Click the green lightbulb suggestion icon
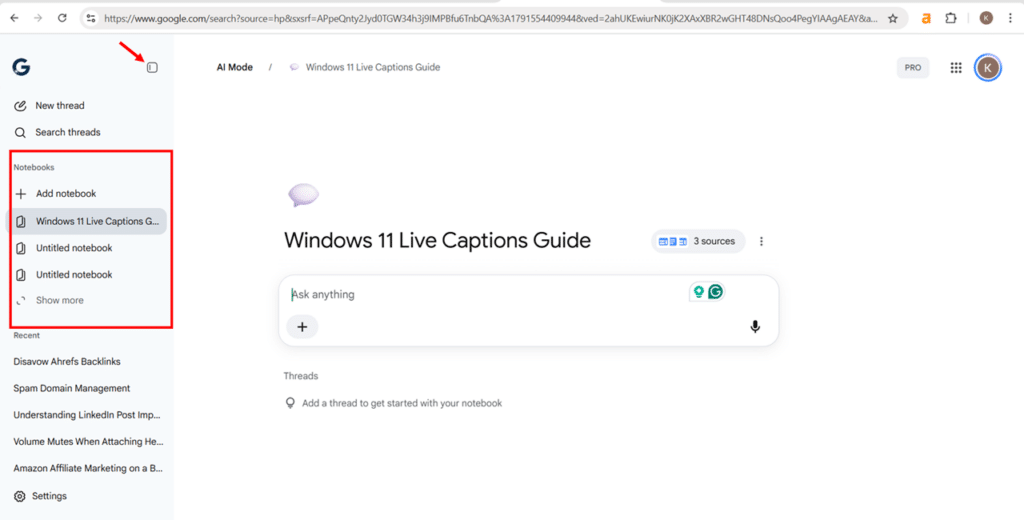Screen dimensions: 1024x520 click(698, 292)
